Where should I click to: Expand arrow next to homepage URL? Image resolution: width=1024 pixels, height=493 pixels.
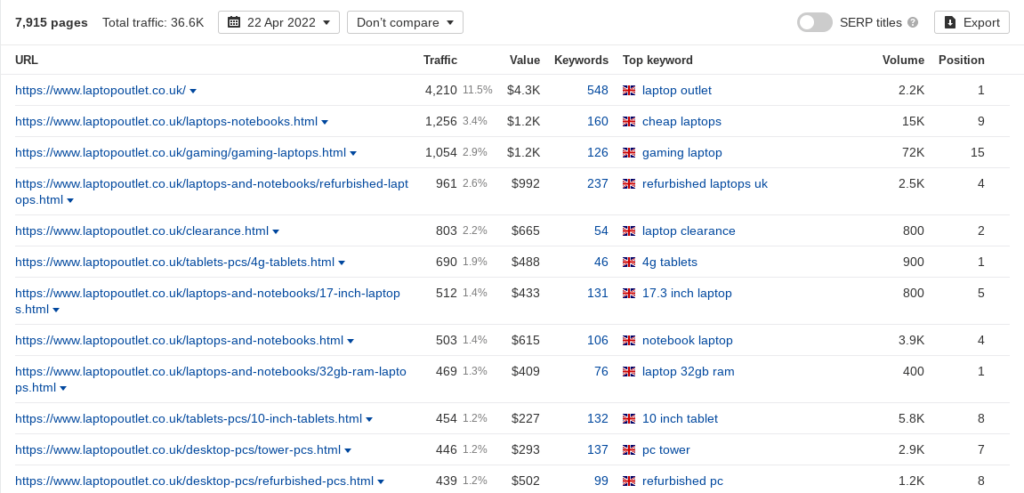(x=193, y=91)
